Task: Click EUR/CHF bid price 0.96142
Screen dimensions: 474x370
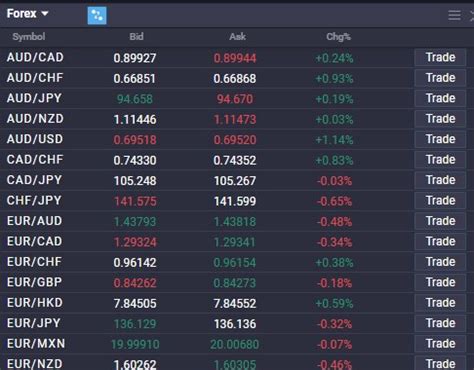Action: point(135,263)
